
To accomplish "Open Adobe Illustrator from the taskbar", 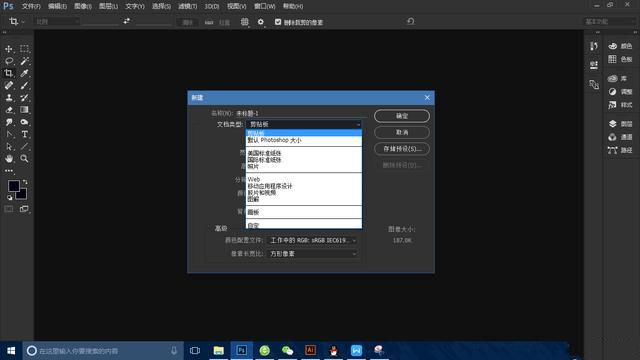I will tap(310, 351).
